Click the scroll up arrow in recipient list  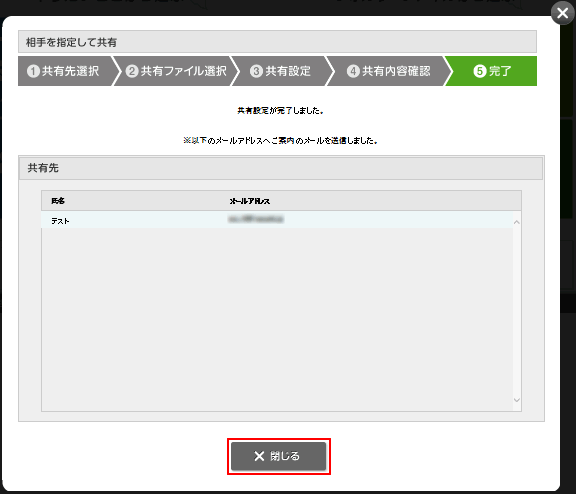pos(517,222)
